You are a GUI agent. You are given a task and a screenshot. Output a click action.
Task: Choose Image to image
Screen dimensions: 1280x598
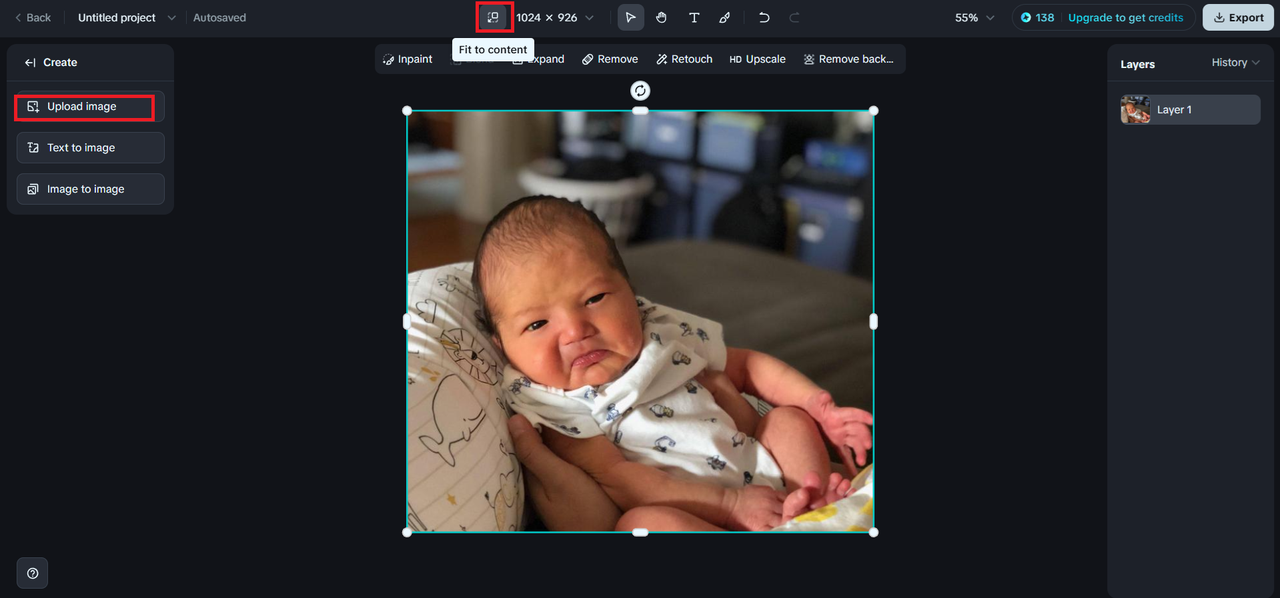click(91, 189)
